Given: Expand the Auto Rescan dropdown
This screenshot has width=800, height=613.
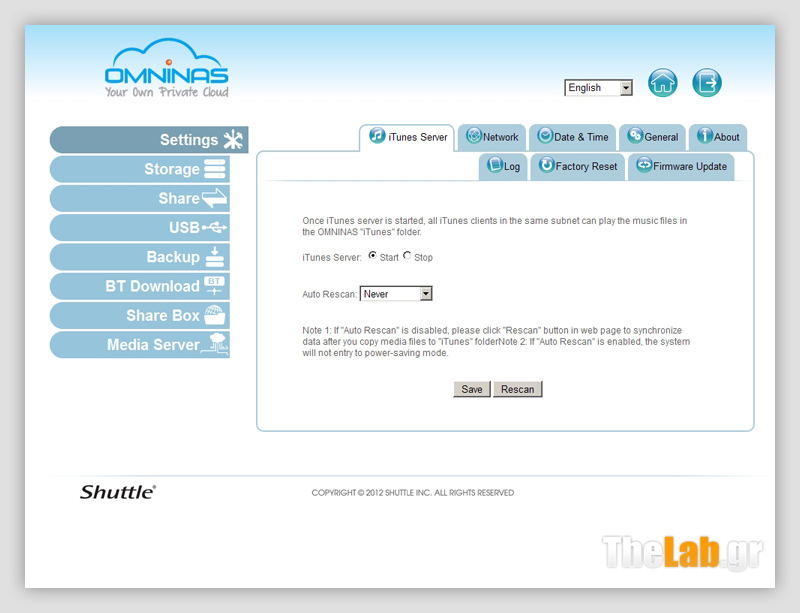Looking at the screenshot, I should pos(396,294).
